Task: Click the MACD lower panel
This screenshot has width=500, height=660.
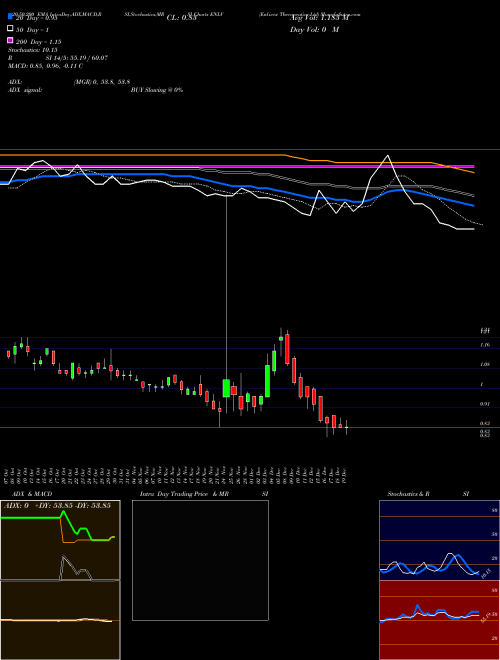Action: click(x=60, y=620)
